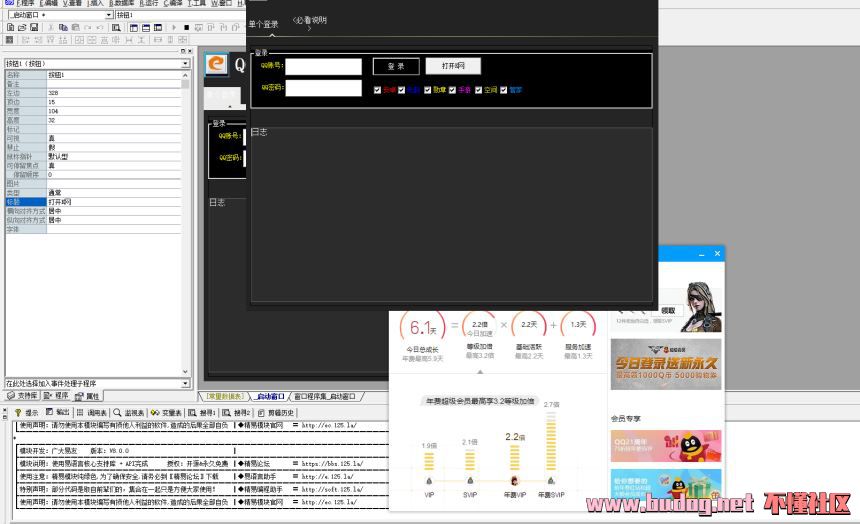Click the Find/preview magnifier toolbar icon
This screenshot has width=860, height=524.
117,28
